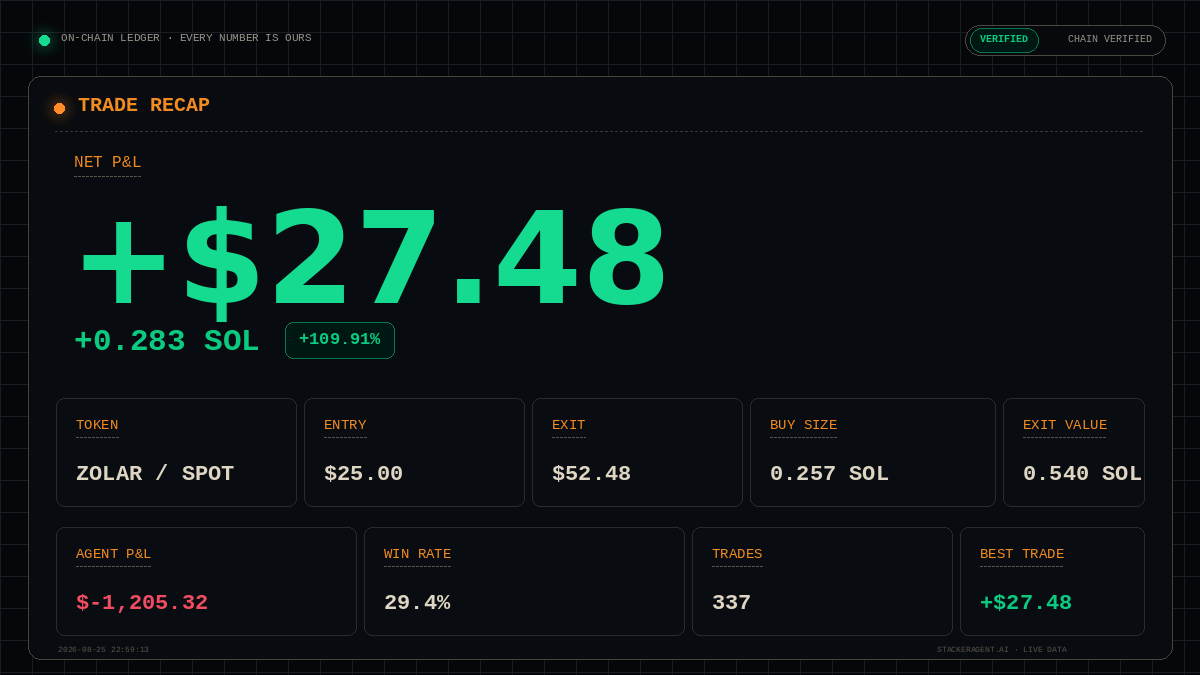Click the TOKEN label
This screenshot has width=1200, height=675.
pos(97,425)
